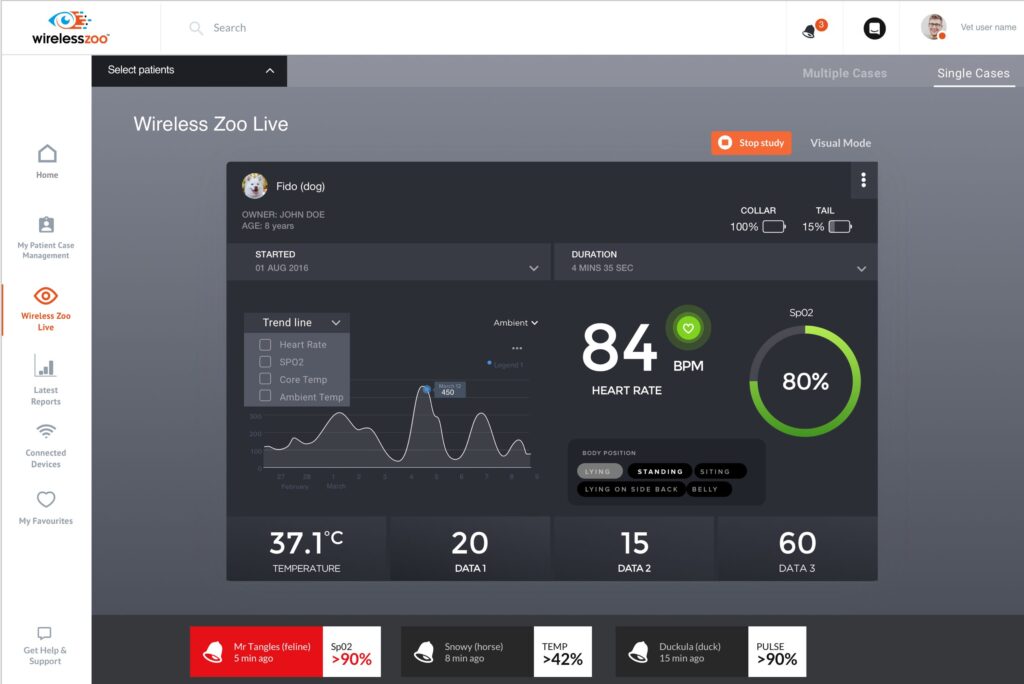
Task: Click the WirelessZoo logo
Action: [71, 28]
